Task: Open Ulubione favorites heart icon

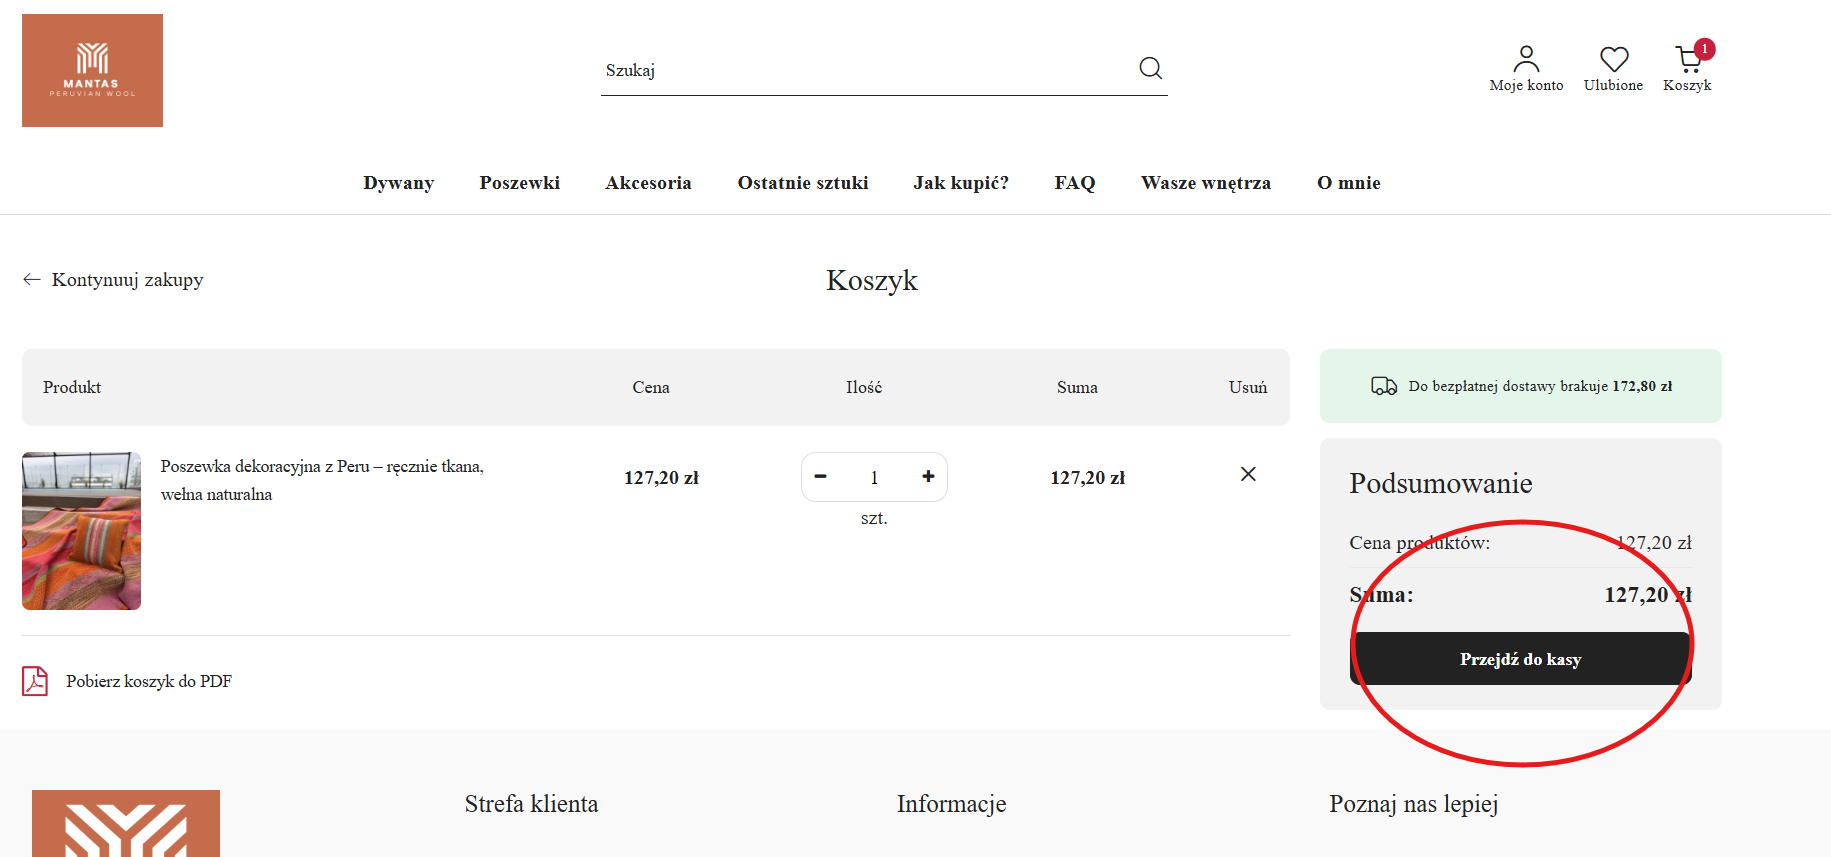Action: (x=1613, y=60)
